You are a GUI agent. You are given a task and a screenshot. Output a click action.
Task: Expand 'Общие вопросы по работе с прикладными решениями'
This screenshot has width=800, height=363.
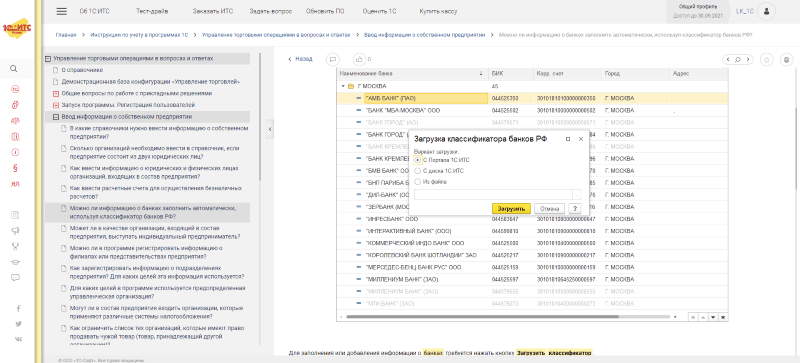56,93
